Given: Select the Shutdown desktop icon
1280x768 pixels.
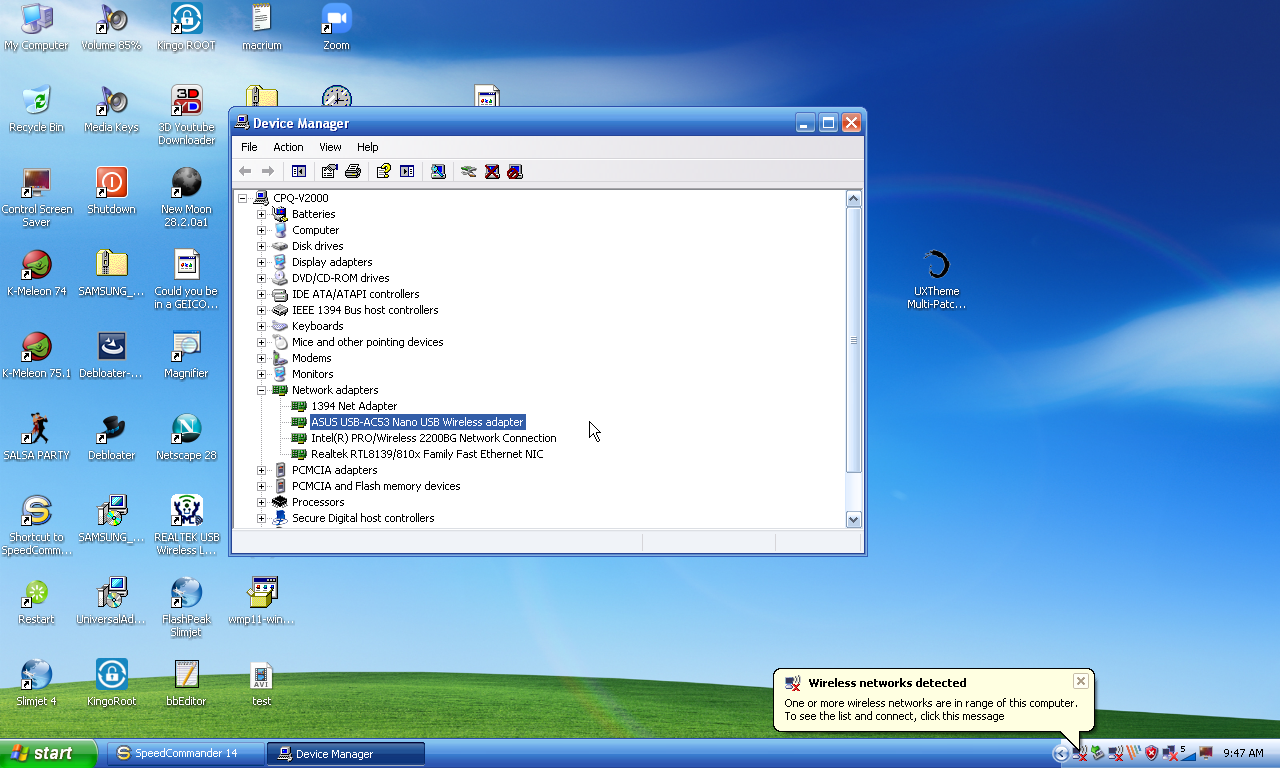Looking at the screenshot, I should click(111, 191).
